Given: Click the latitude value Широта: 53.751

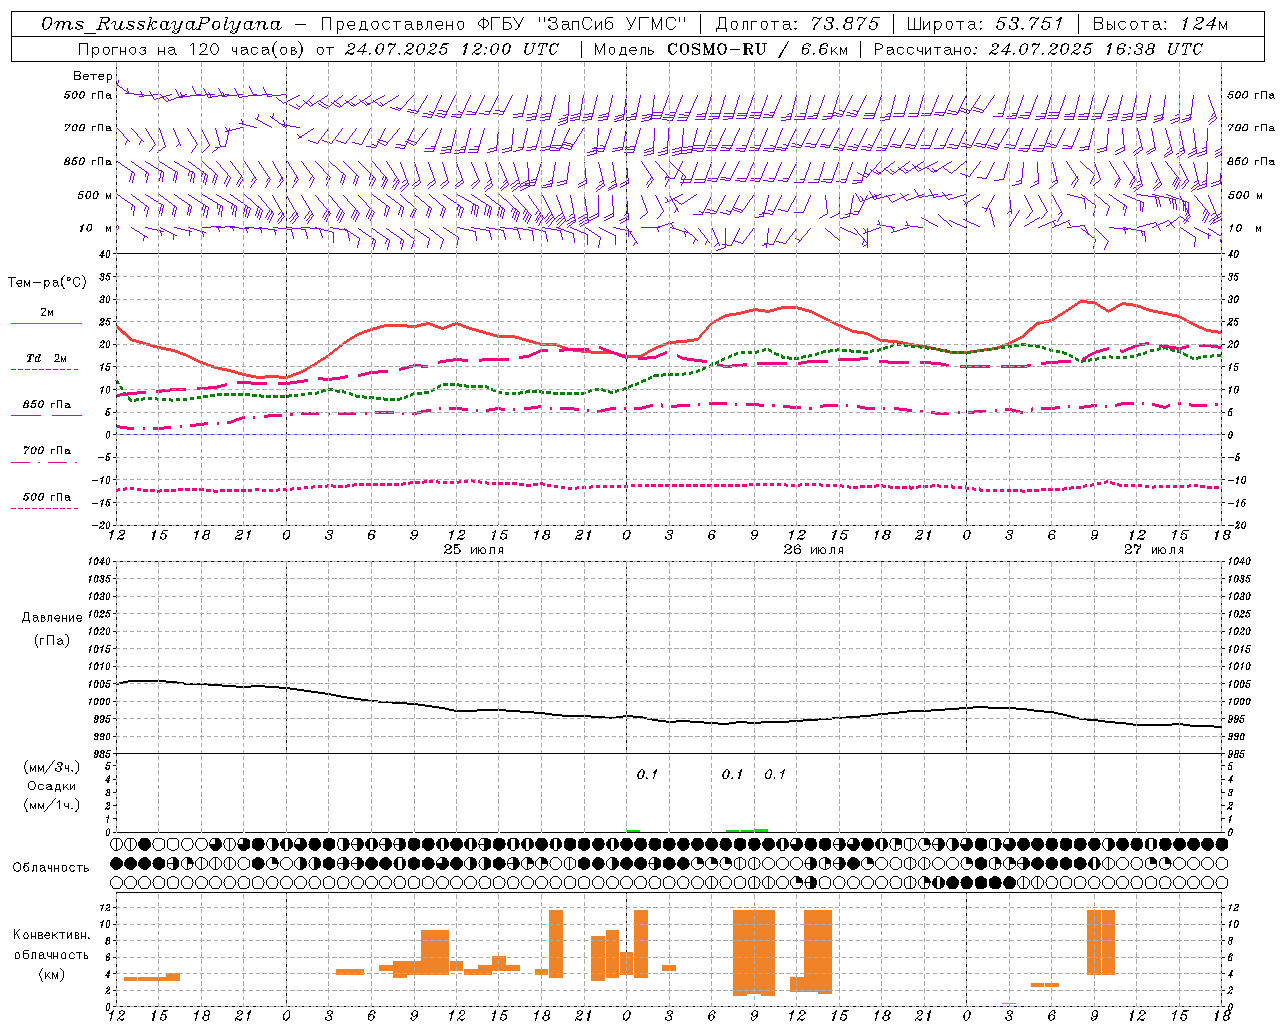Looking at the screenshot, I should pos(984,24).
